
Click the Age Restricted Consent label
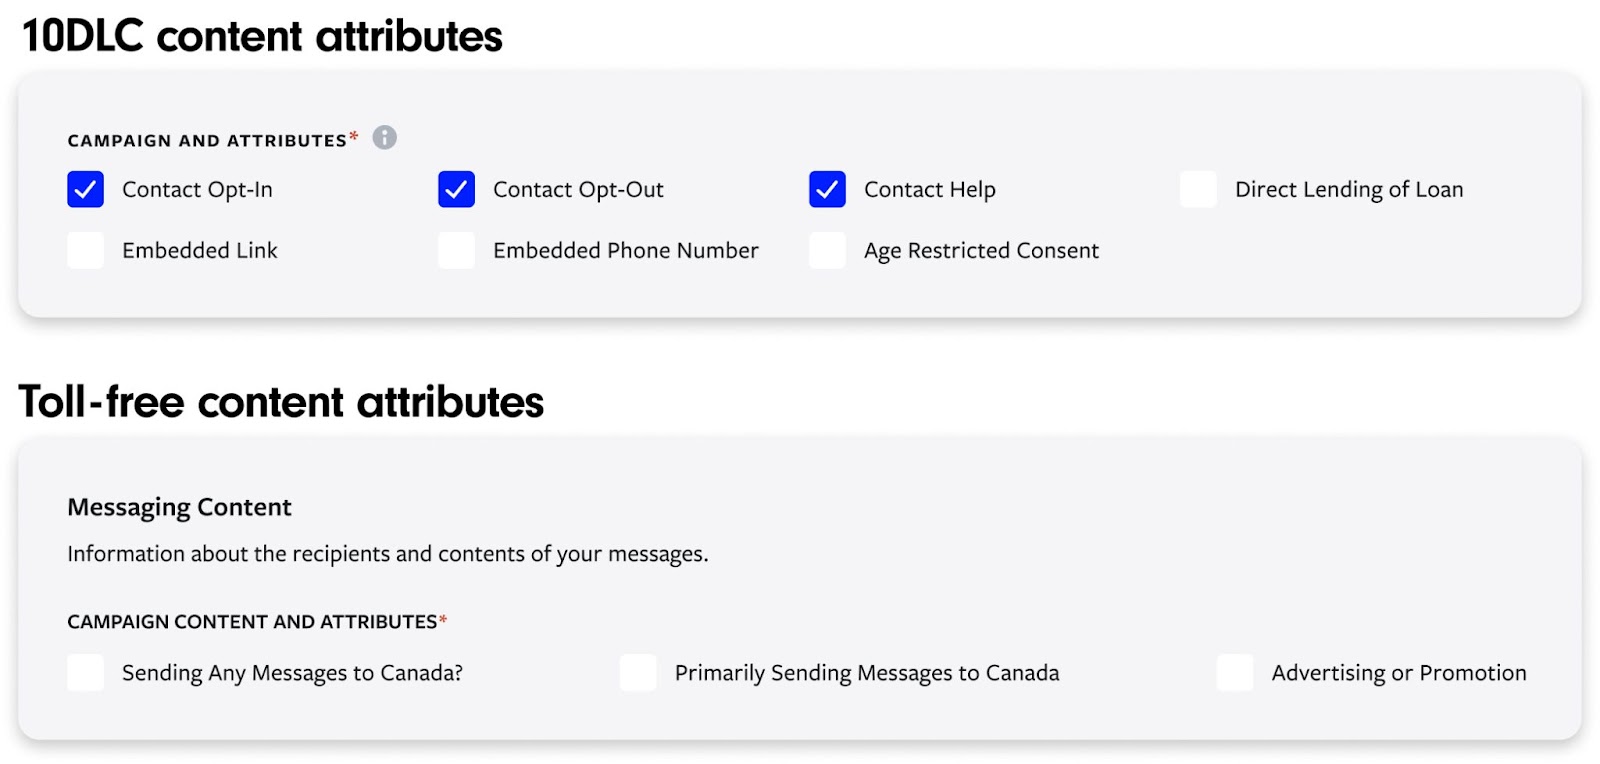[980, 250]
